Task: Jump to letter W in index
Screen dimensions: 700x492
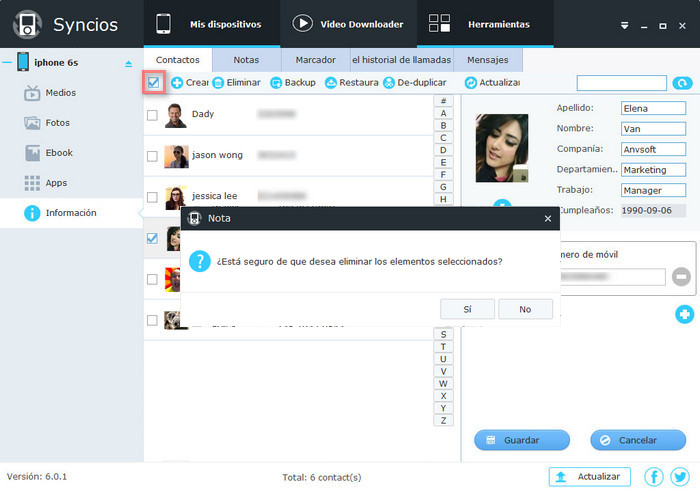Action: (x=443, y=384)
